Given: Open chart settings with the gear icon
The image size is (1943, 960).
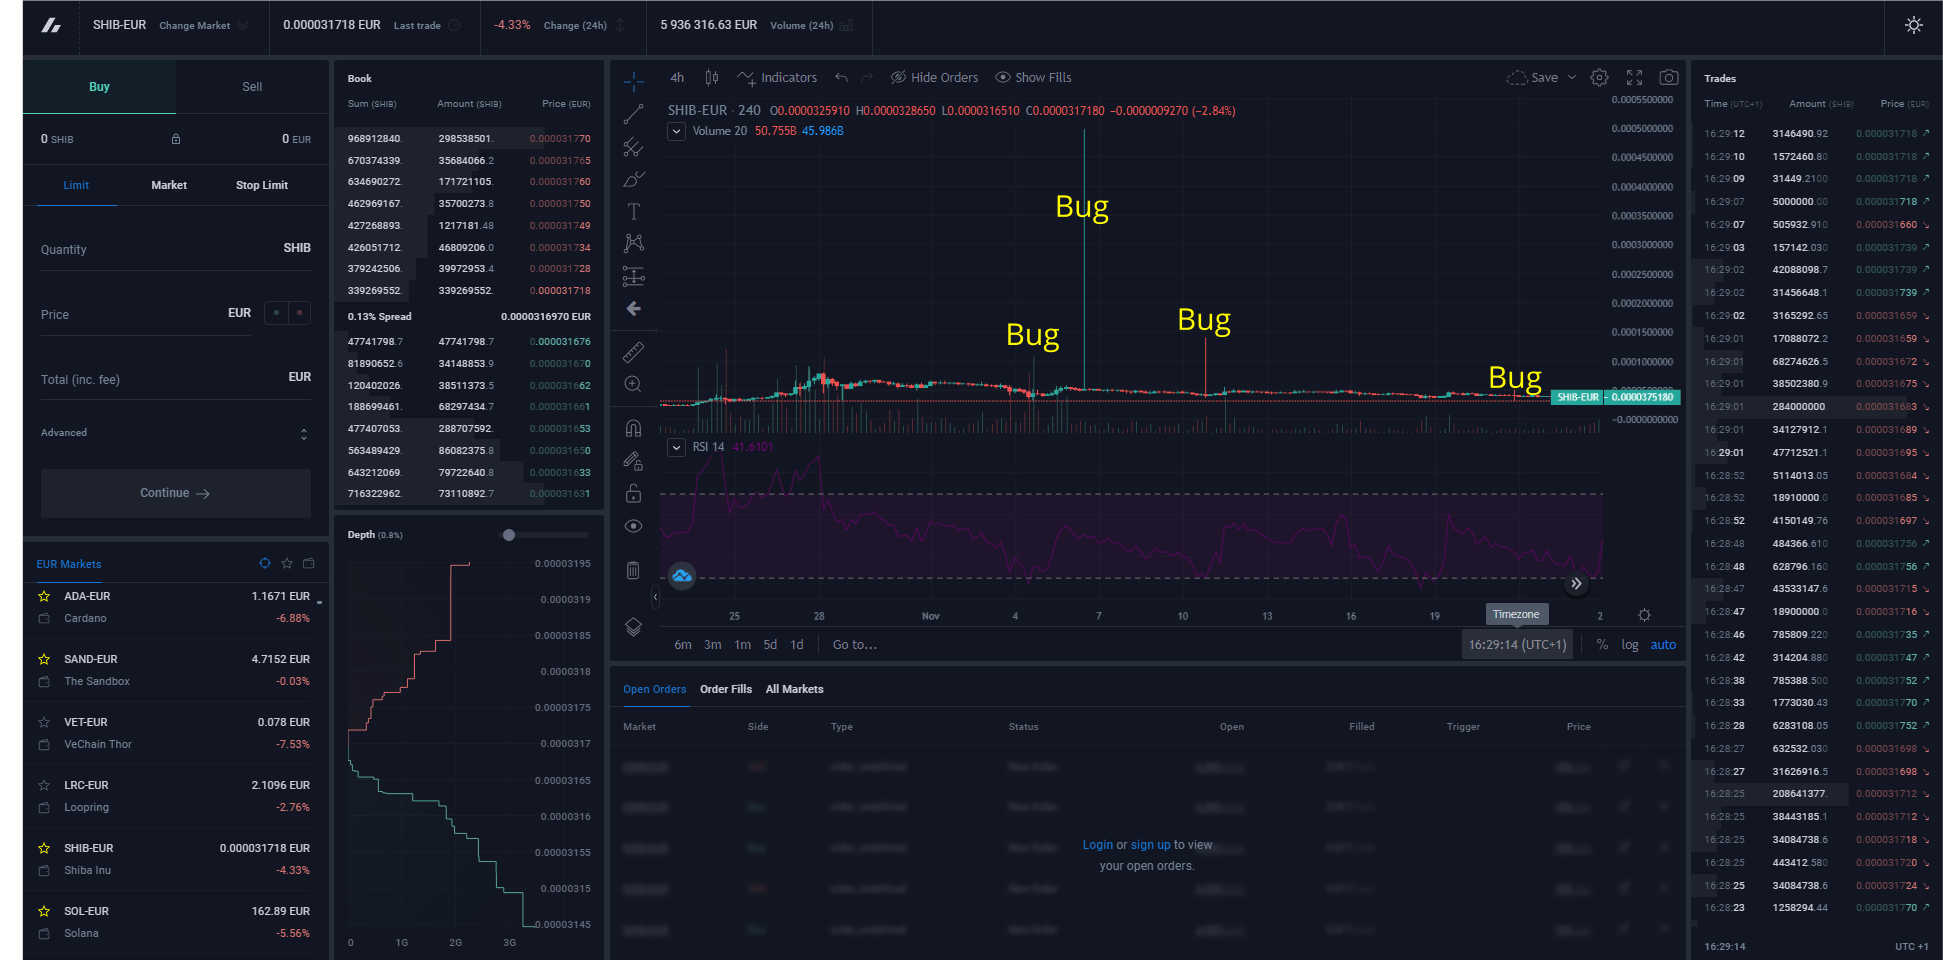Looking at the screenshot, I should 1598,76.
